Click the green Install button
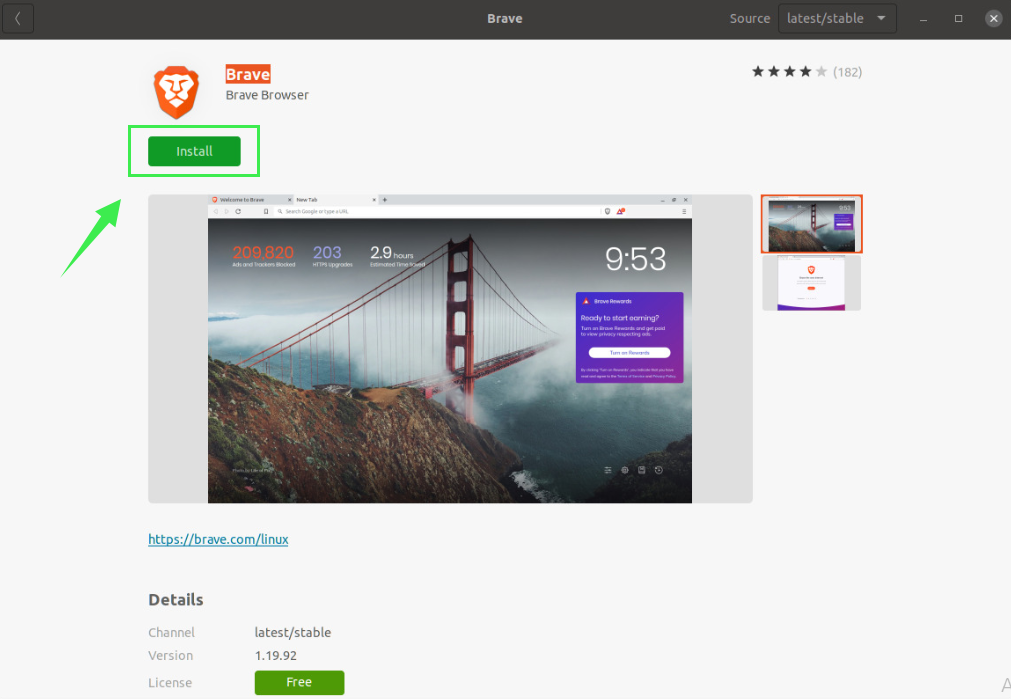The image size is (1011, 699). (194, 151)
